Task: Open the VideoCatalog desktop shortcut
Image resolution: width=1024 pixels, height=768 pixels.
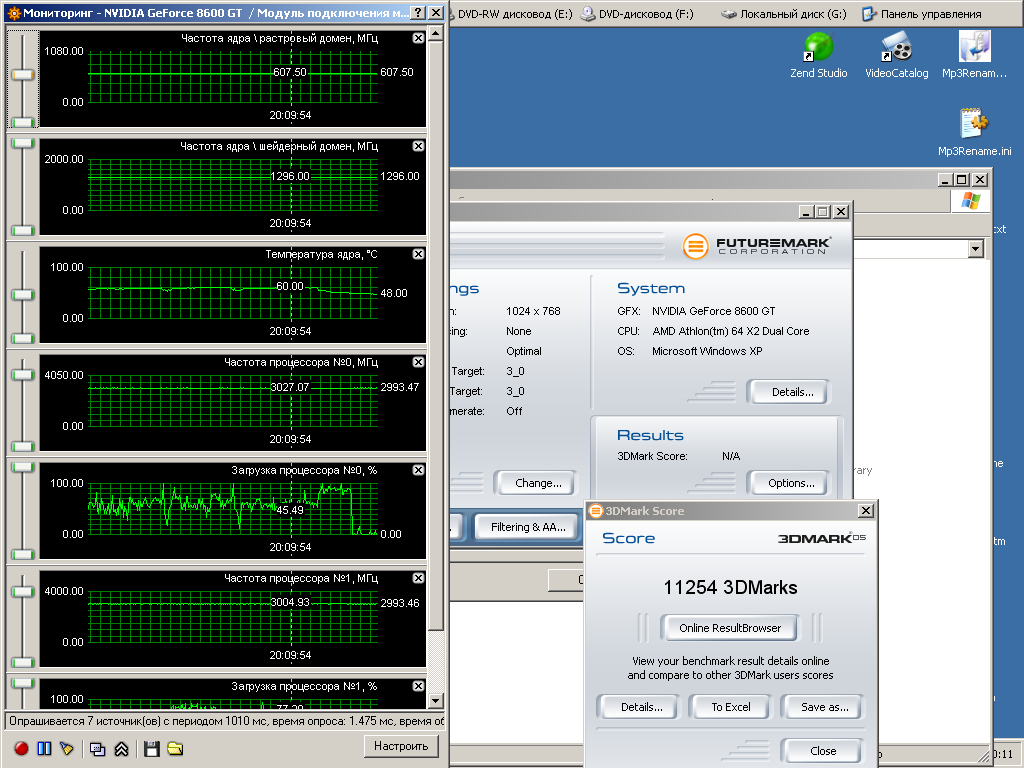Action: pyautogui.click(x=897, y=56)
